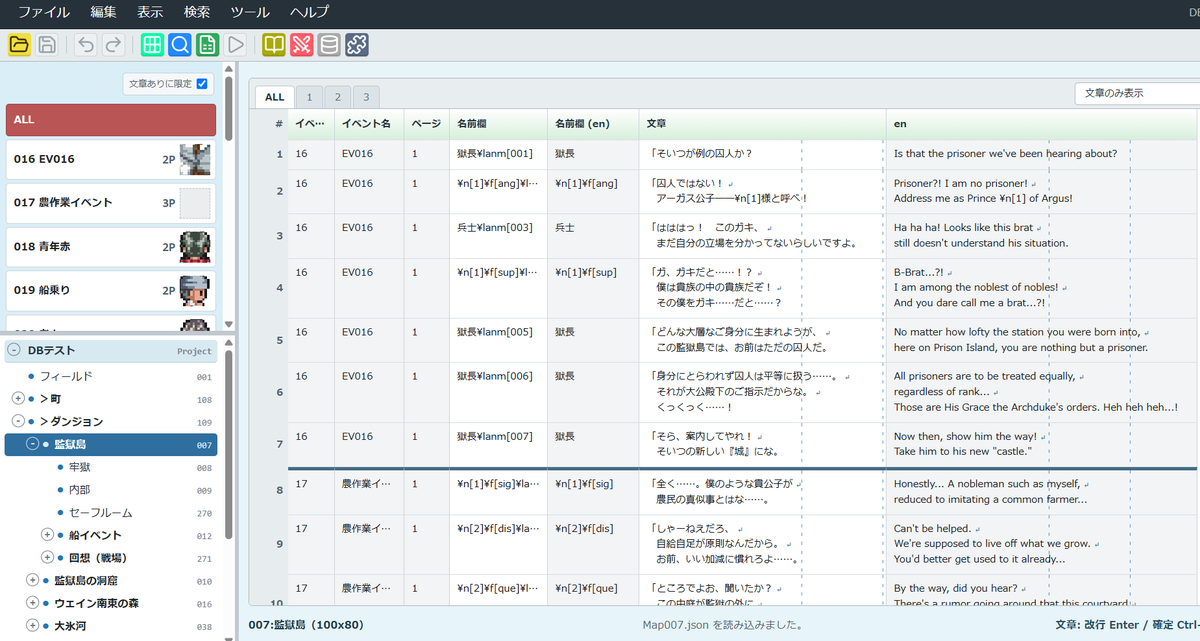Switch to page tab 2
Screen dimensions: 1200x641
click(338, 97)
